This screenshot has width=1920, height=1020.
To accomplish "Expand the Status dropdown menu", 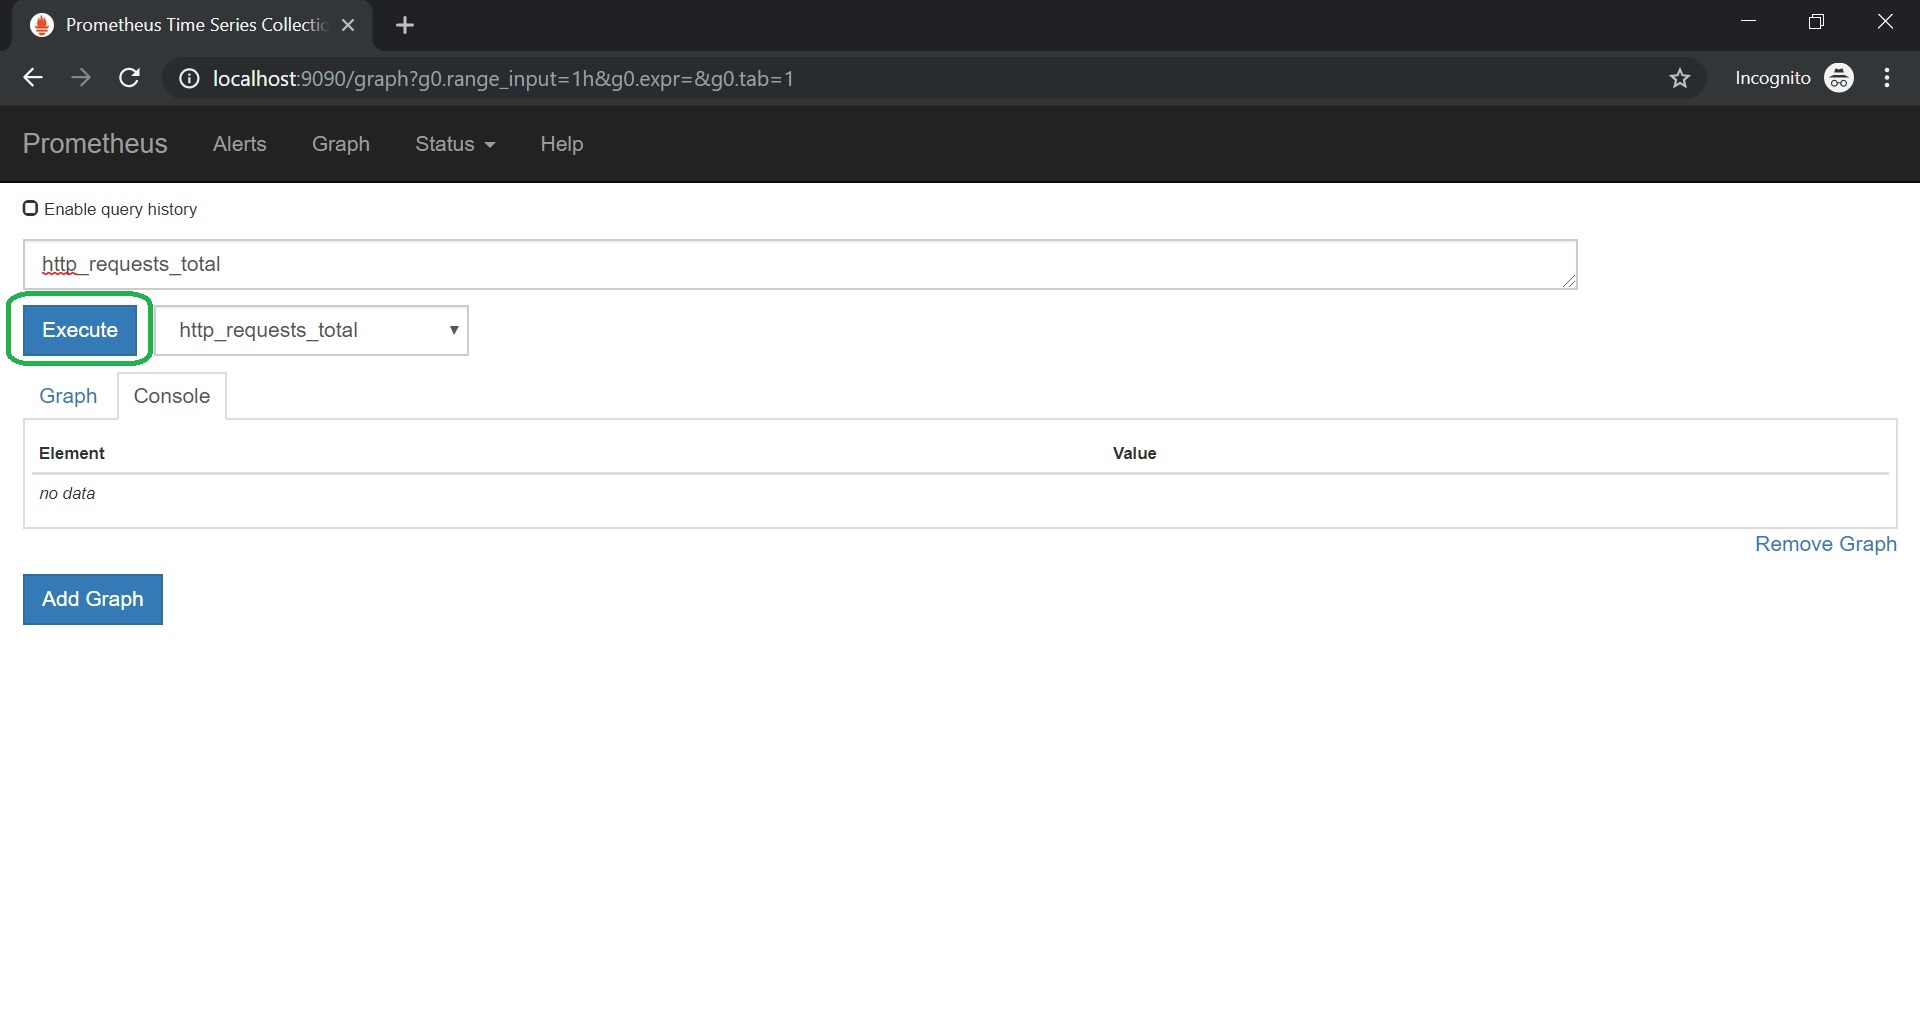I will (455, 144).
